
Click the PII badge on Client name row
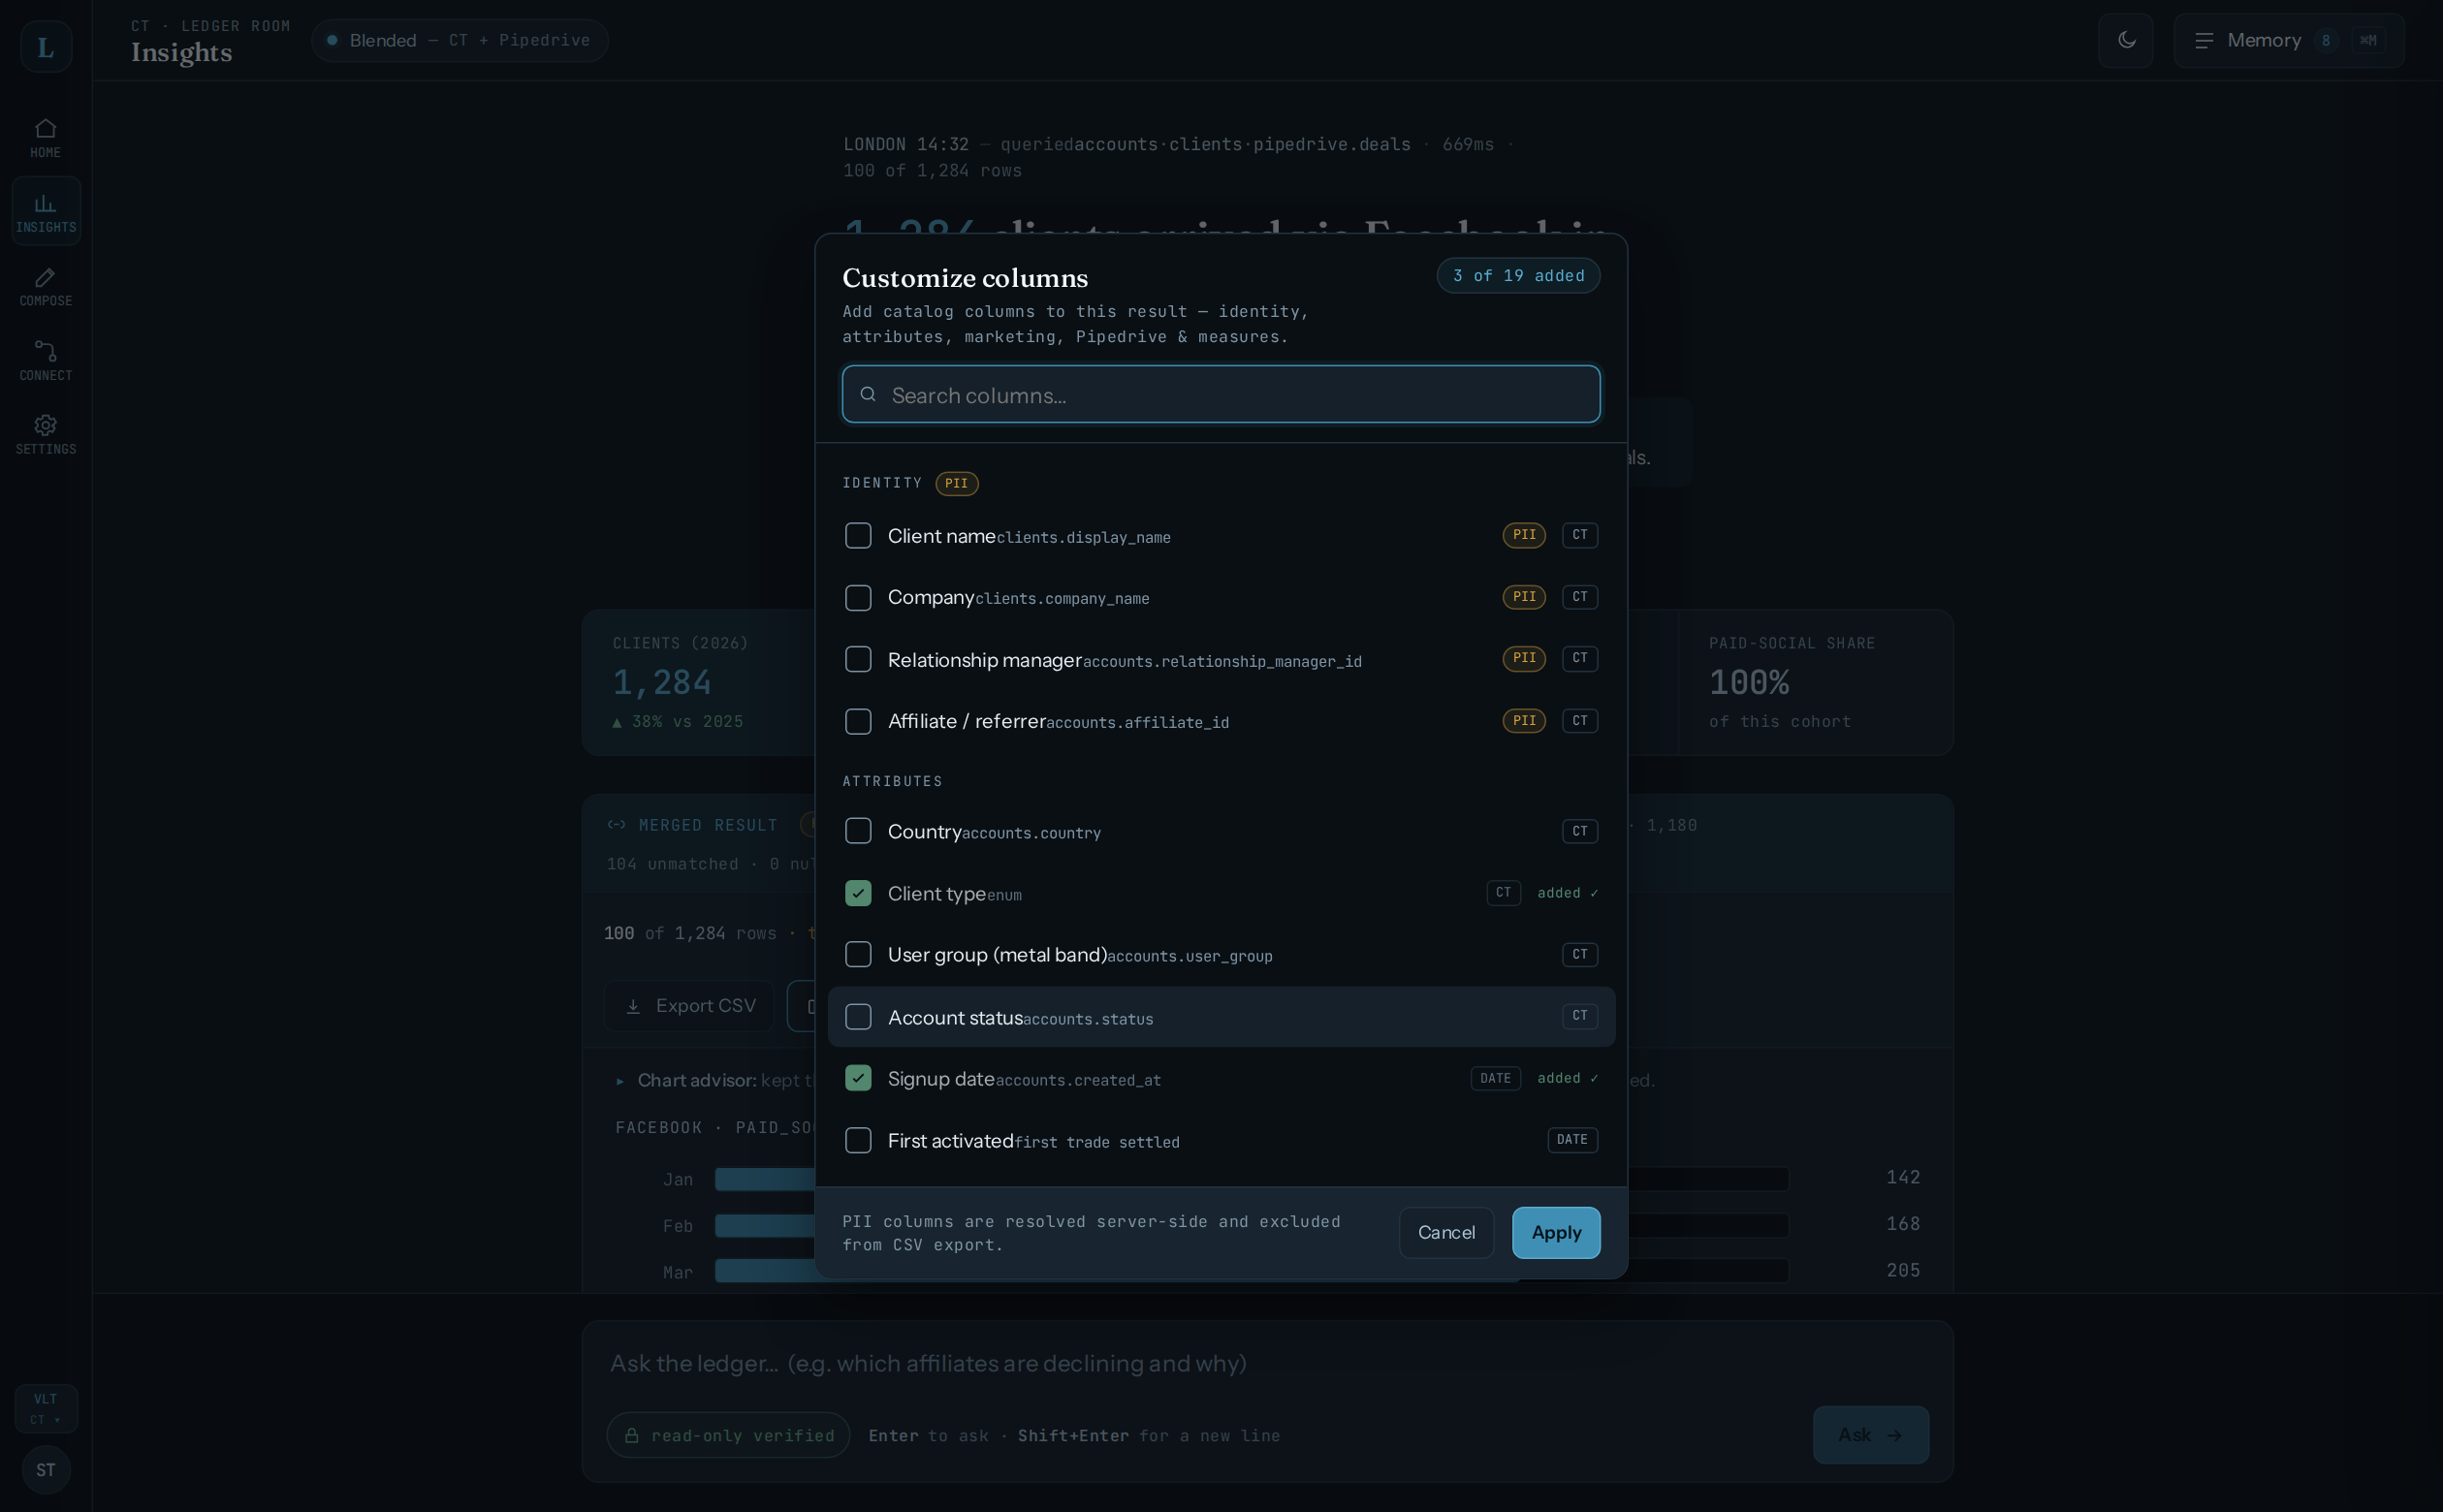[x=1524, y=535]
